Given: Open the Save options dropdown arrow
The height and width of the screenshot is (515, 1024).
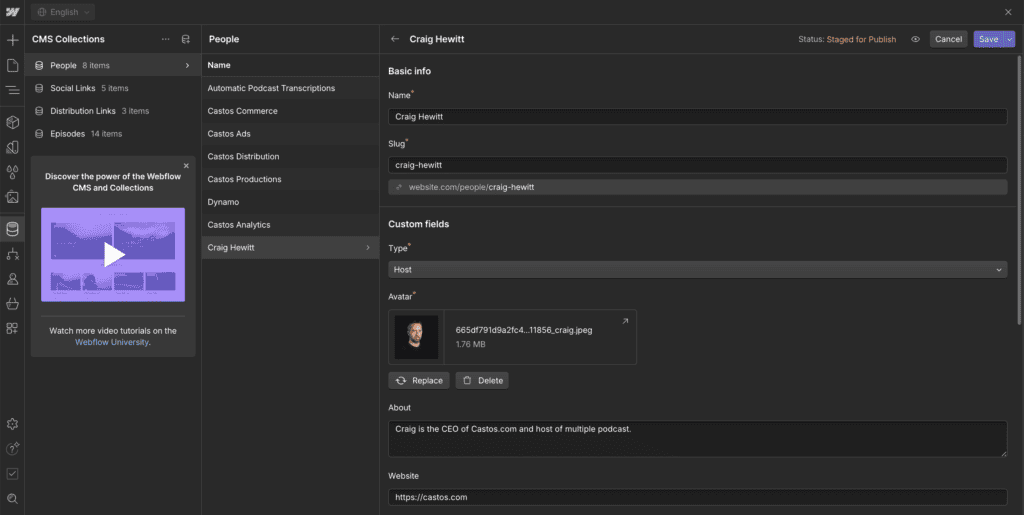Looking at the screenshot, I should point(1009,39).
